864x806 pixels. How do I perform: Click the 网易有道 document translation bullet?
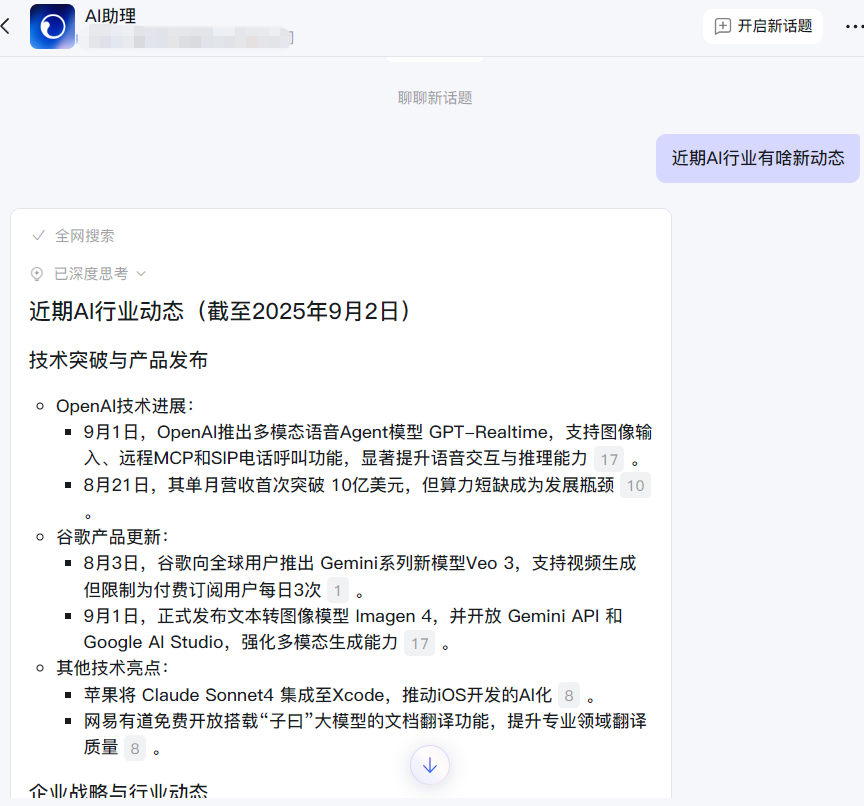365,734
